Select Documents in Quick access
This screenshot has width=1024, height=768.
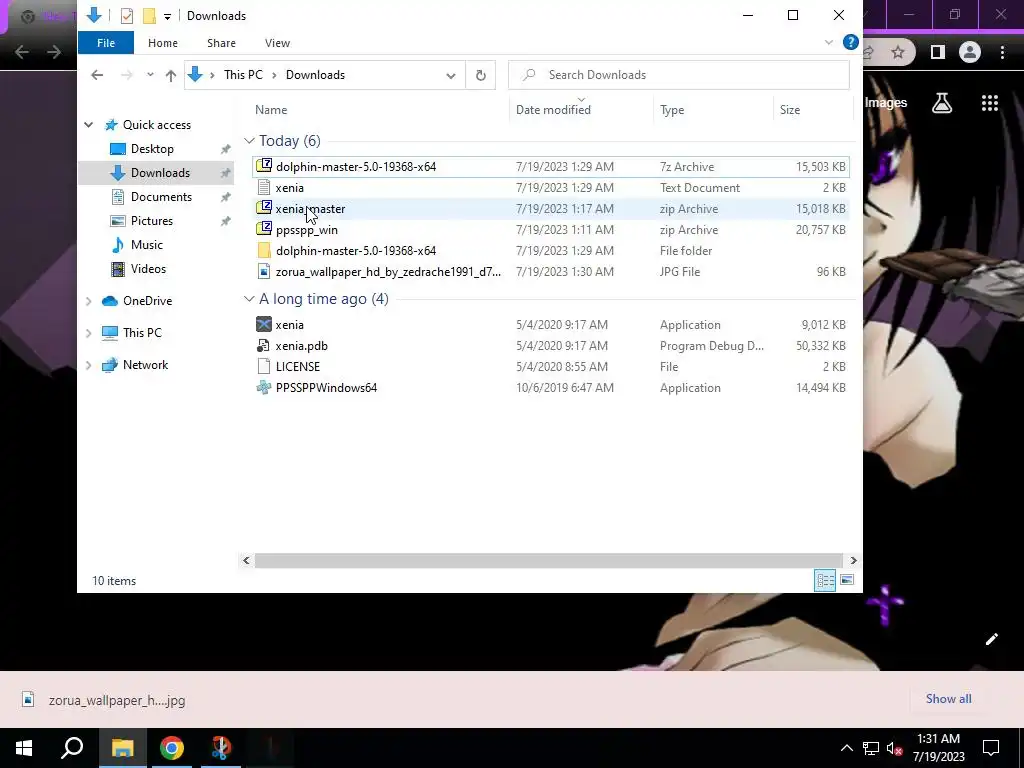pyautogui.click(x=161, y=197)
